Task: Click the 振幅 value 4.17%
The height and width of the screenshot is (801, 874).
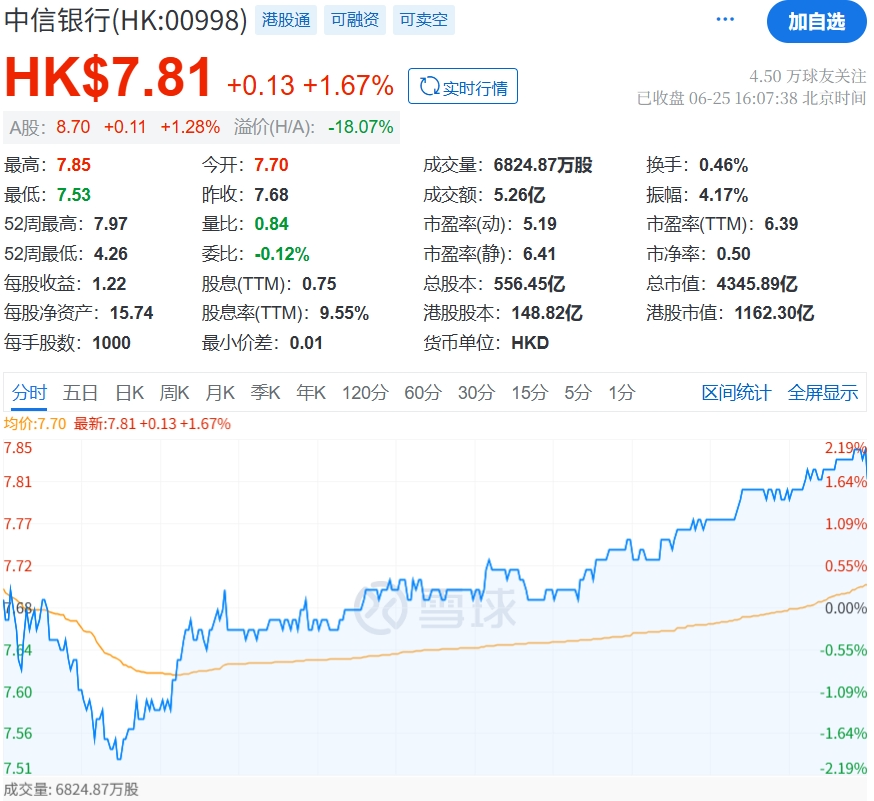Action: click(724, 195)
